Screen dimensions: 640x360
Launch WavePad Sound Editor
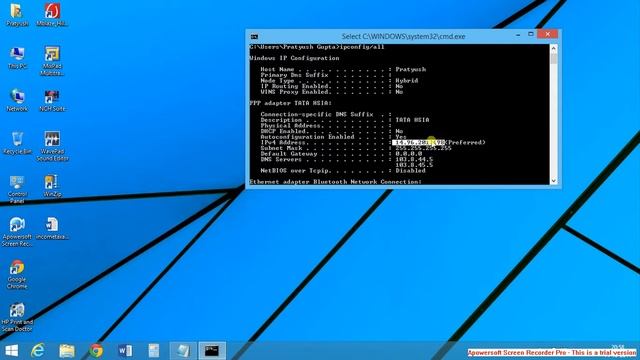[x=52, y=146]
